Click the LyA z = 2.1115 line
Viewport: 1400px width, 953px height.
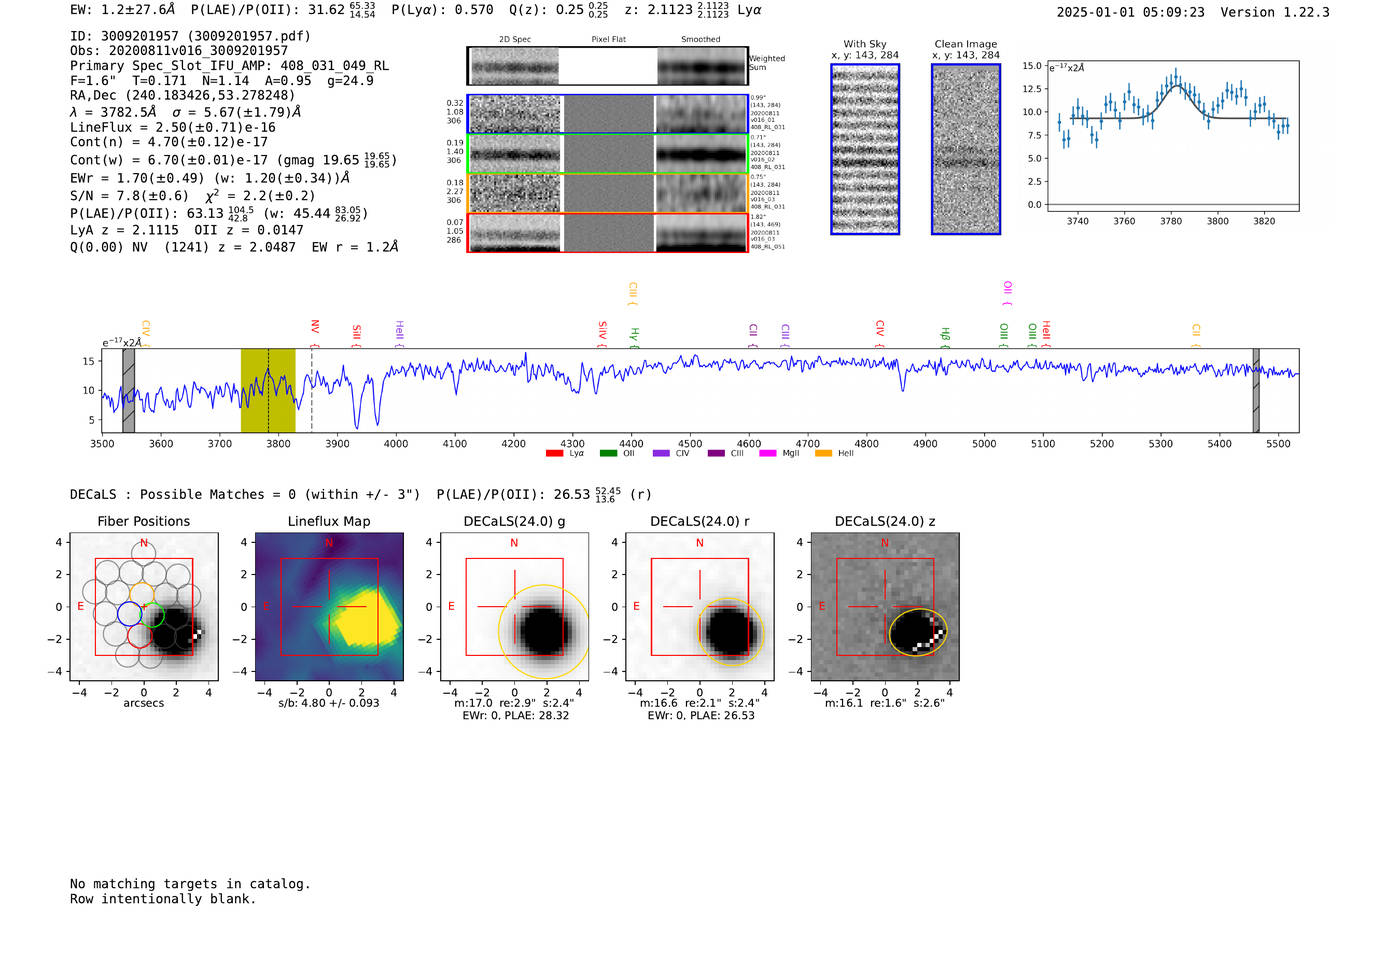tap(187, 230)
